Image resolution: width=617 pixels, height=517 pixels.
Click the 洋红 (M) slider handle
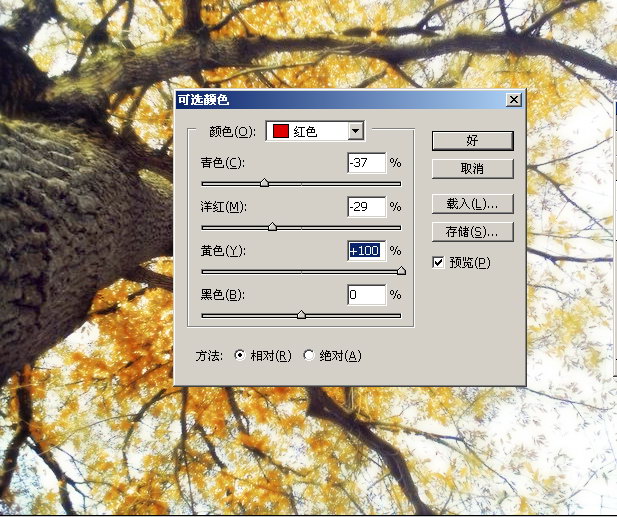coord(272,227)
